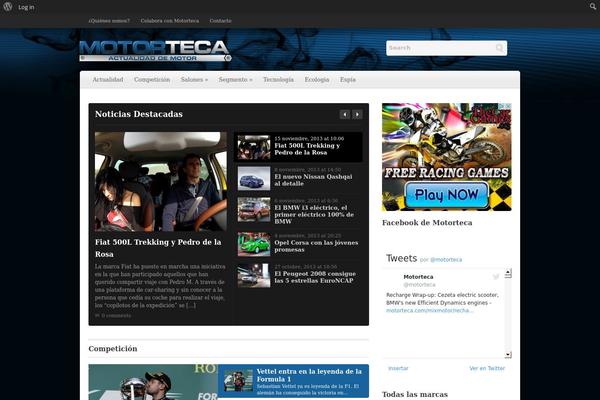
Task: Click the search box magnifier icon
Action: (x=499, y=48)
